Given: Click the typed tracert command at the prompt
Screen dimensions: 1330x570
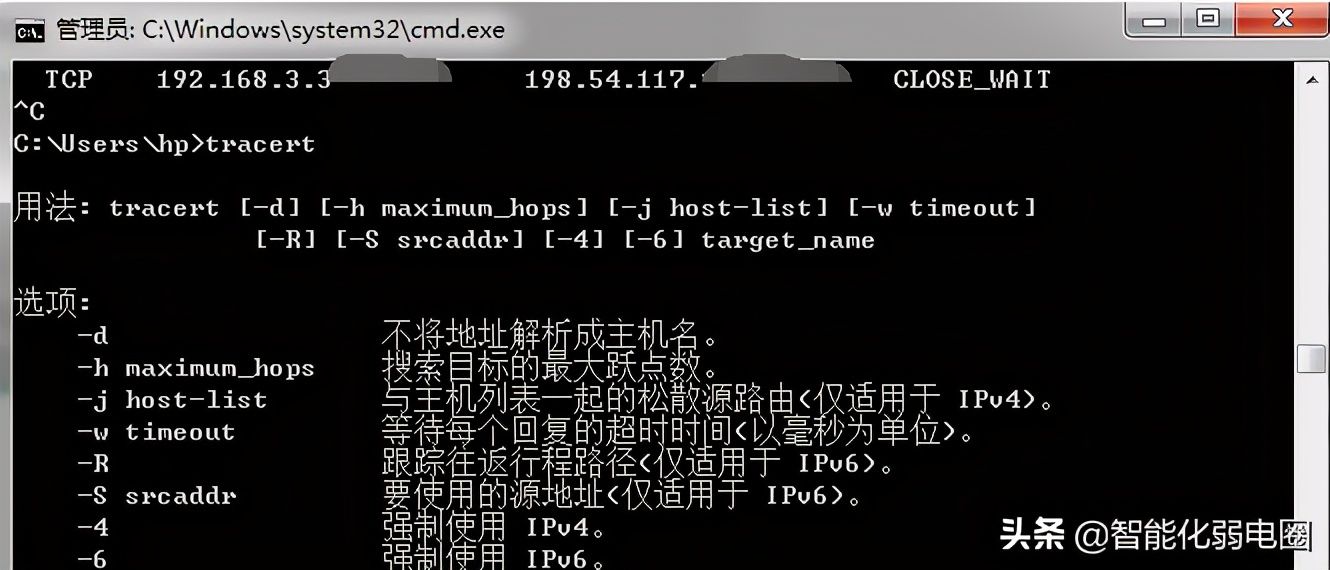Looking at the screenshot, I should (260, 144).
